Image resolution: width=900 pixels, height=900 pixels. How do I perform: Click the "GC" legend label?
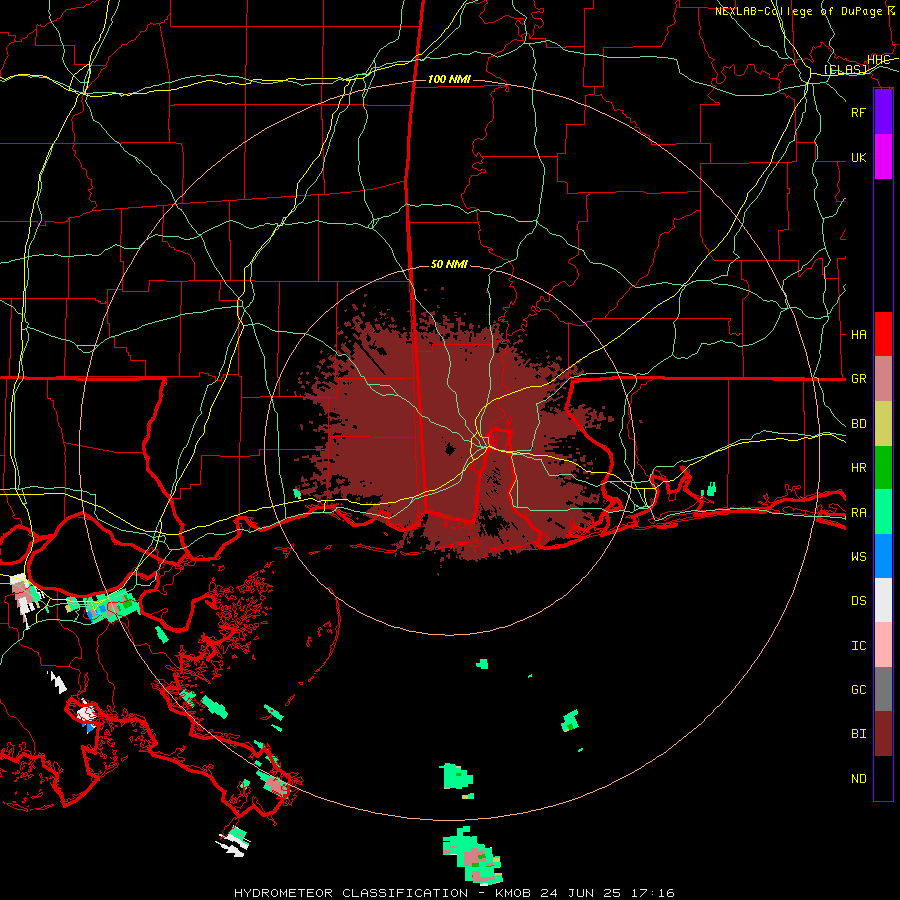point(858,690)
